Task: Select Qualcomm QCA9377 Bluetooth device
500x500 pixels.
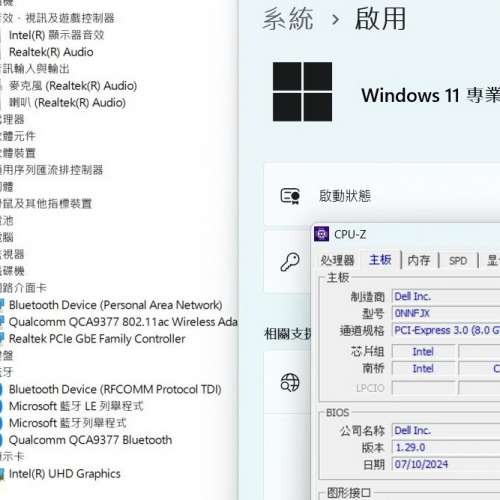Action: 90,440
